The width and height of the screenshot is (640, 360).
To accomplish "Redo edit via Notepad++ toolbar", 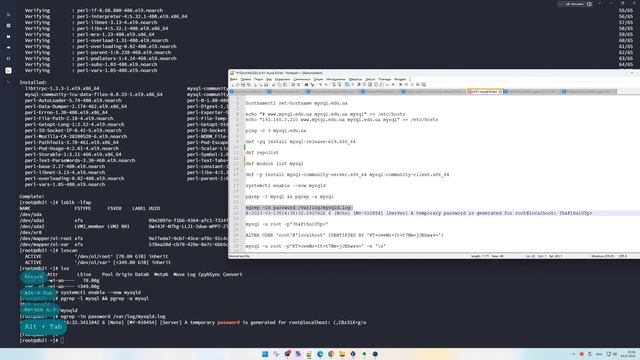I will point(298,84).
